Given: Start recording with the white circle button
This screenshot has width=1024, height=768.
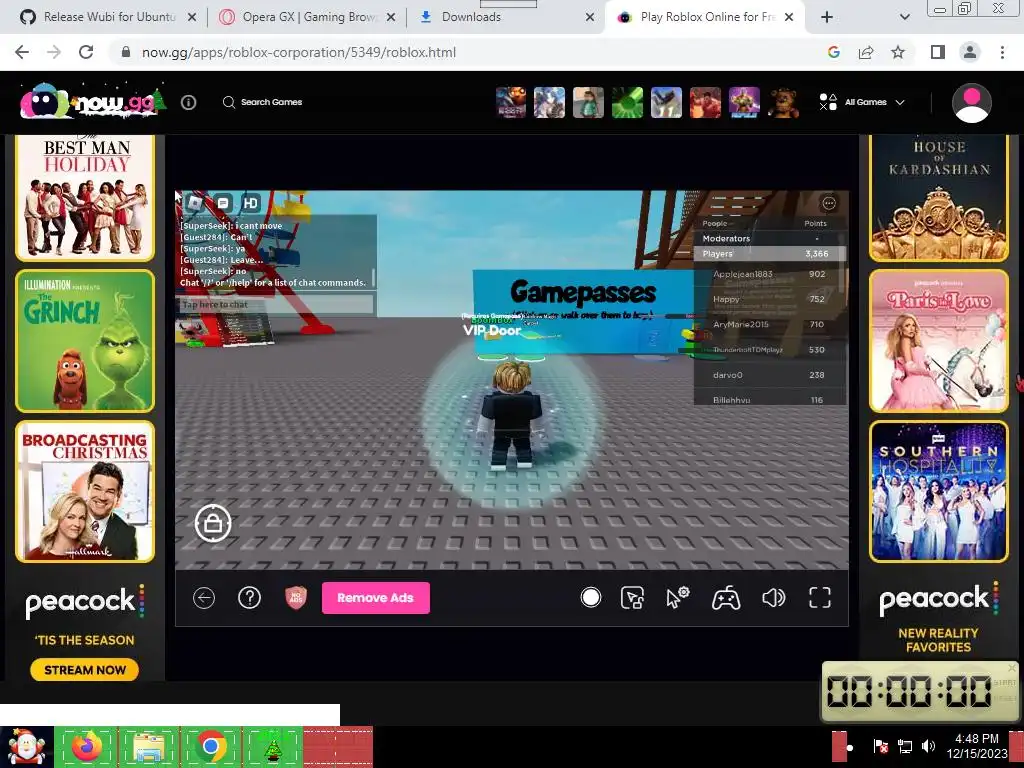Looking at the screenshot, I should [x=590, y=598].
